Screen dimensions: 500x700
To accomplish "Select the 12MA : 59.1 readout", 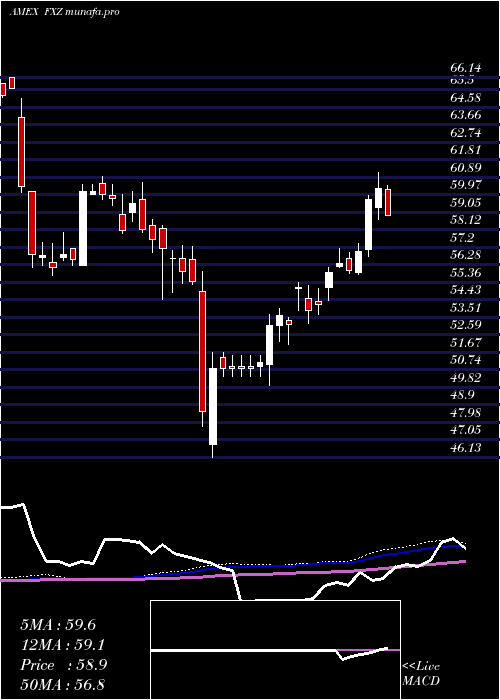I will click(x=63, y=645).
